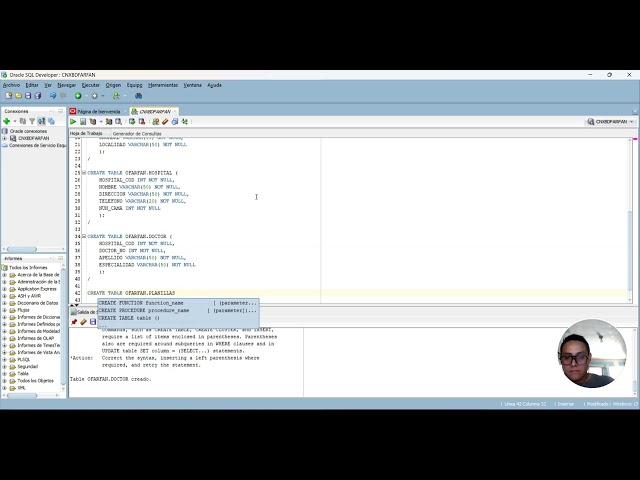Click the New file icon in main toolbar
Image resolution: width=640 pixels, height=480 pixels.
(x=9, y=96)
